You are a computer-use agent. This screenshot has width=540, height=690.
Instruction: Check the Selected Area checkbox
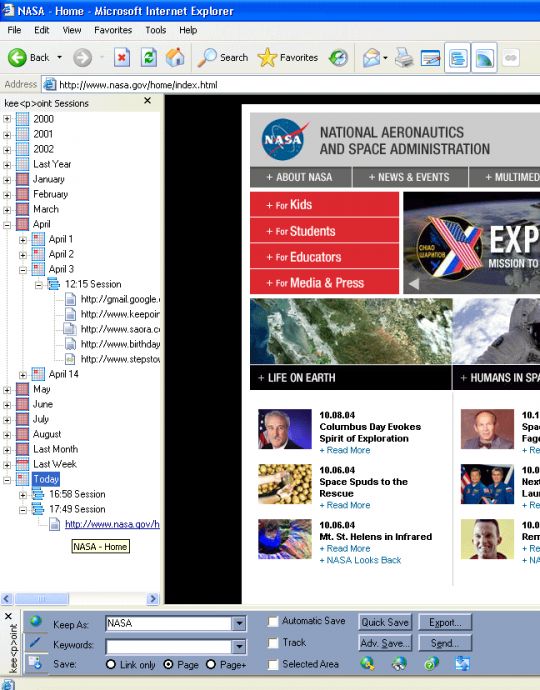click(273, 664)
